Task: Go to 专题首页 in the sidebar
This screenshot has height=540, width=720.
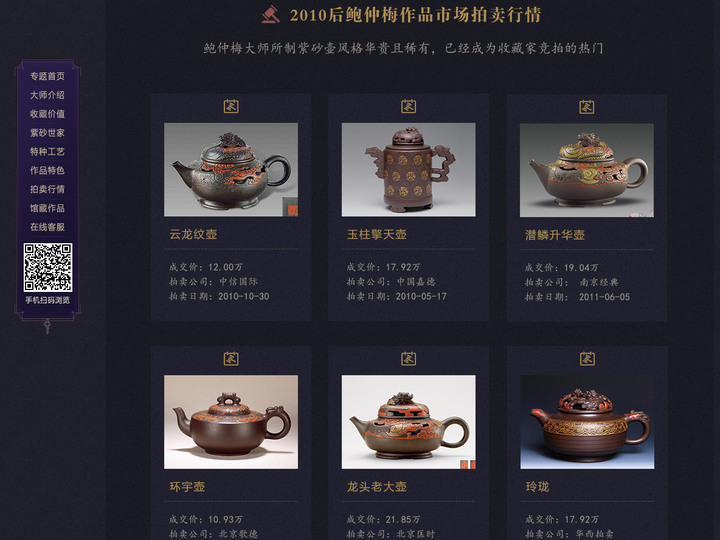Action: coord(47,76)
